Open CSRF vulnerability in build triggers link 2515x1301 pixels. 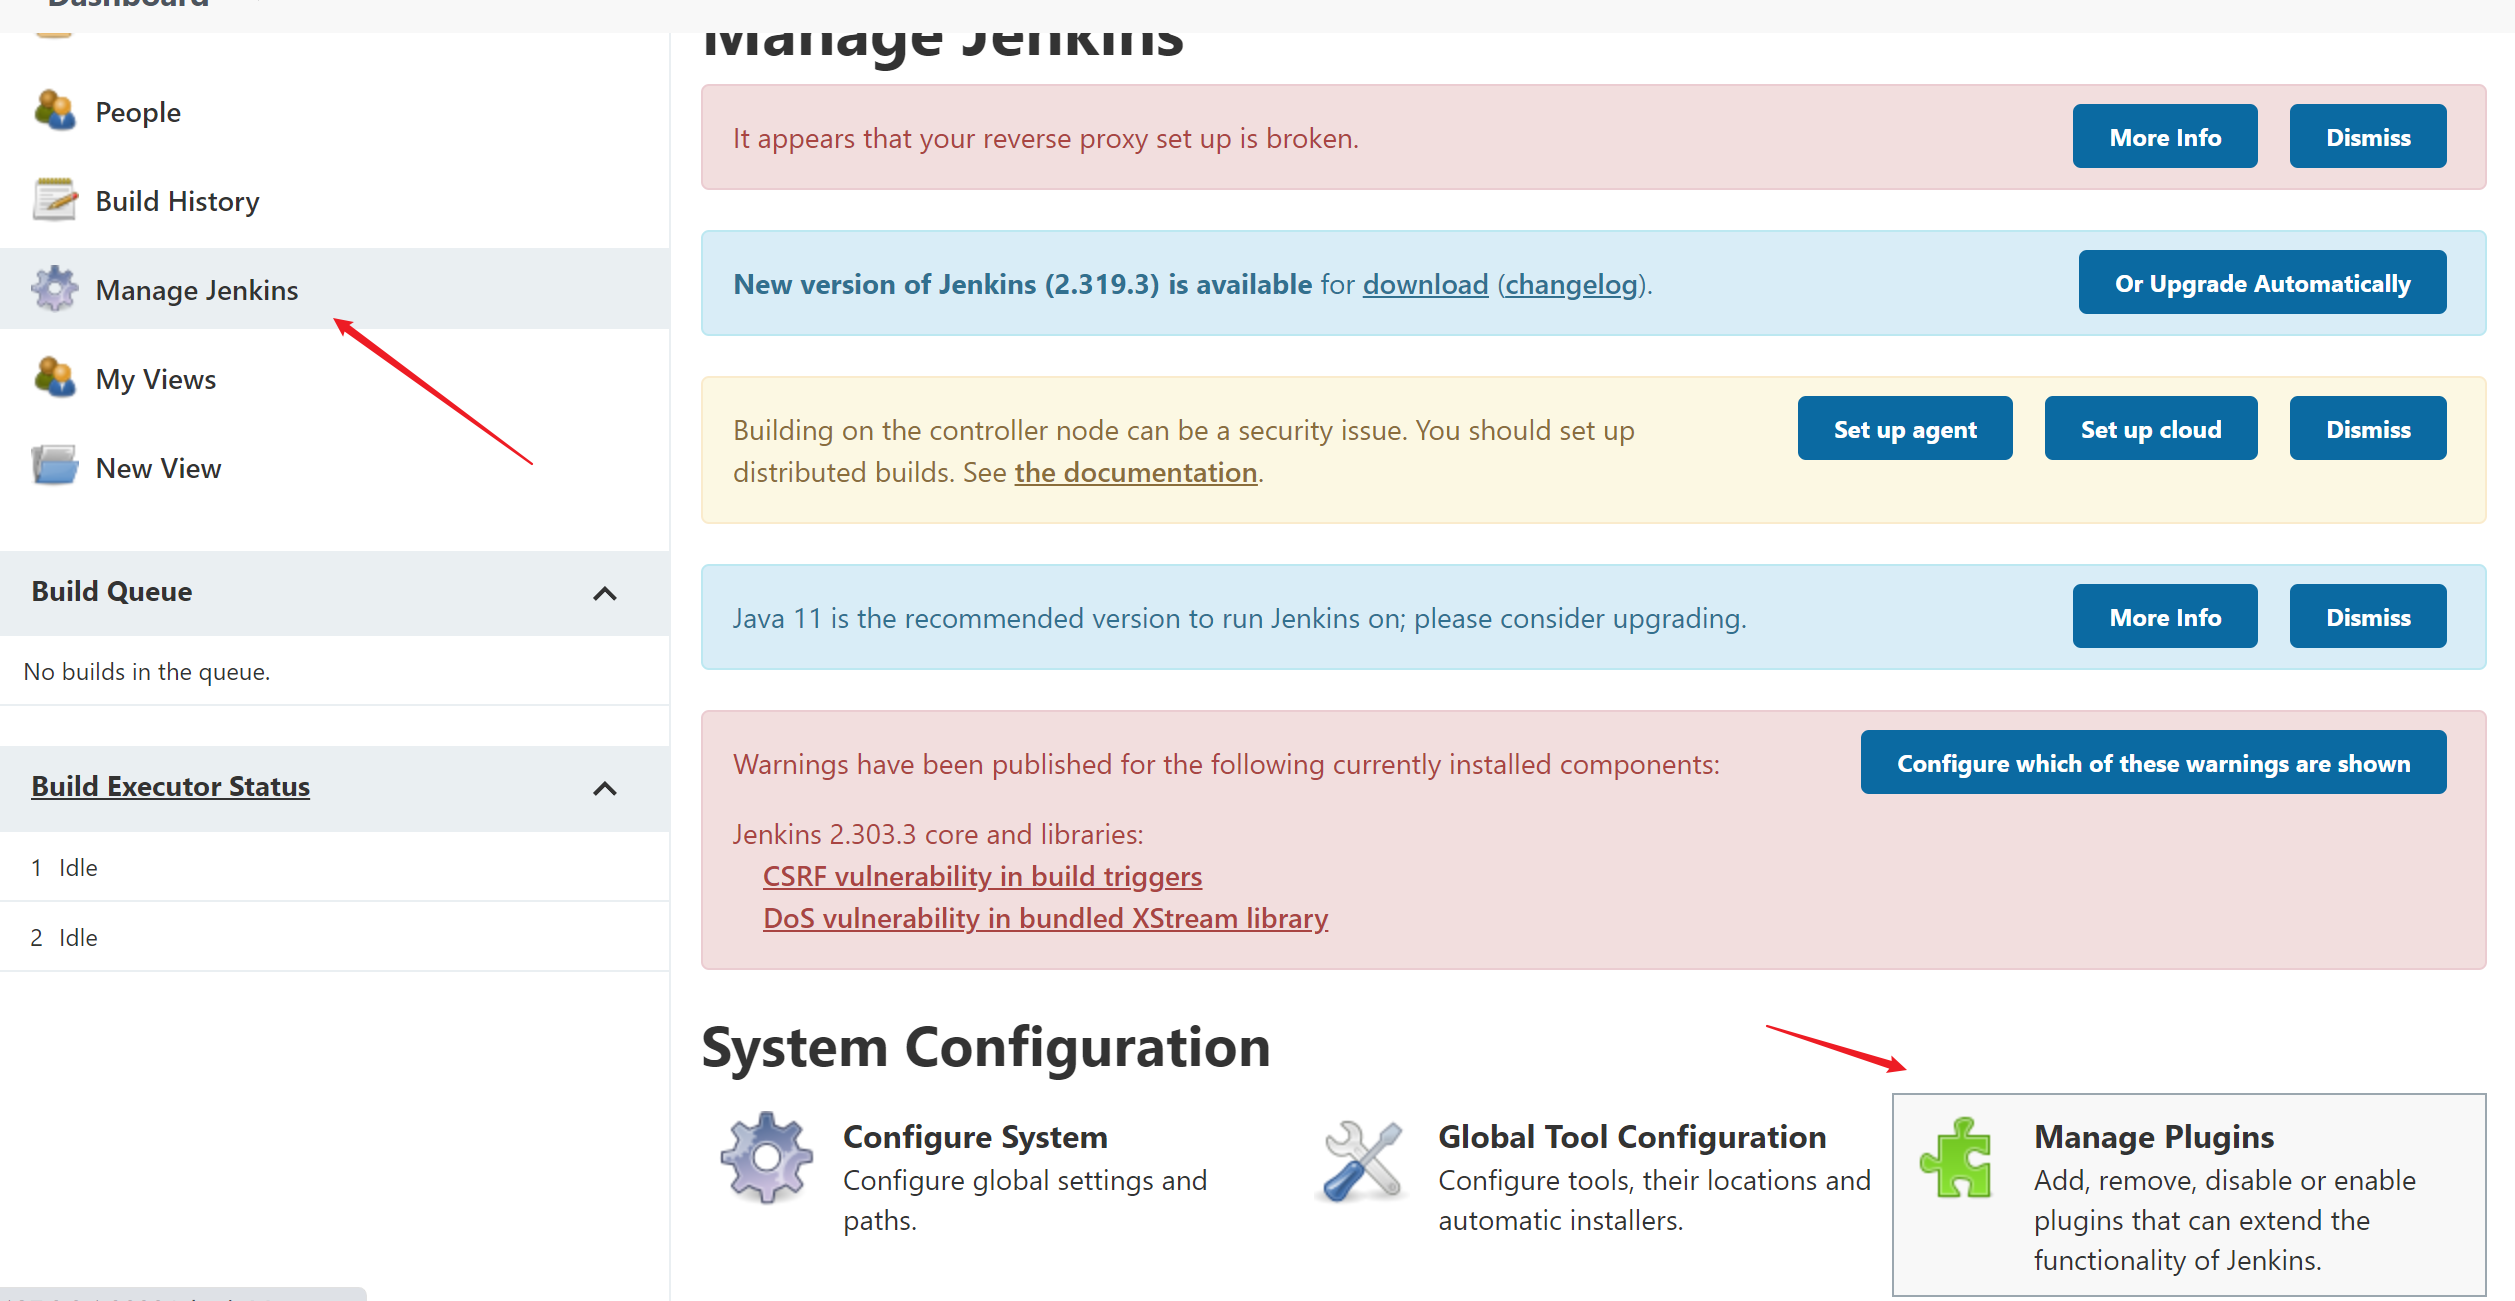pyautogui.click(x=982, y=876)
